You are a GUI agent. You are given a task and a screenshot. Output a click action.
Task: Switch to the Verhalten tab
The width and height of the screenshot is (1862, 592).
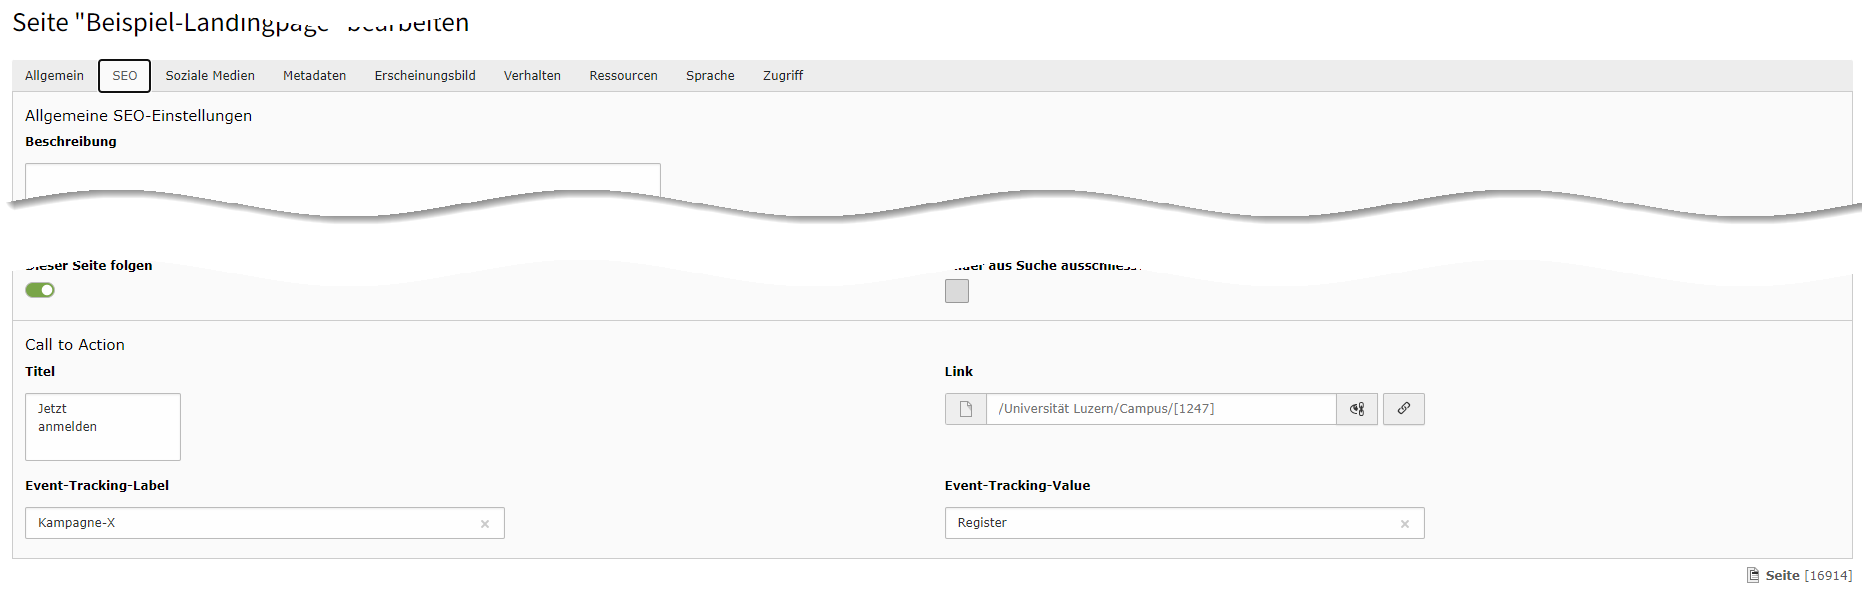(x=532, y=76)
